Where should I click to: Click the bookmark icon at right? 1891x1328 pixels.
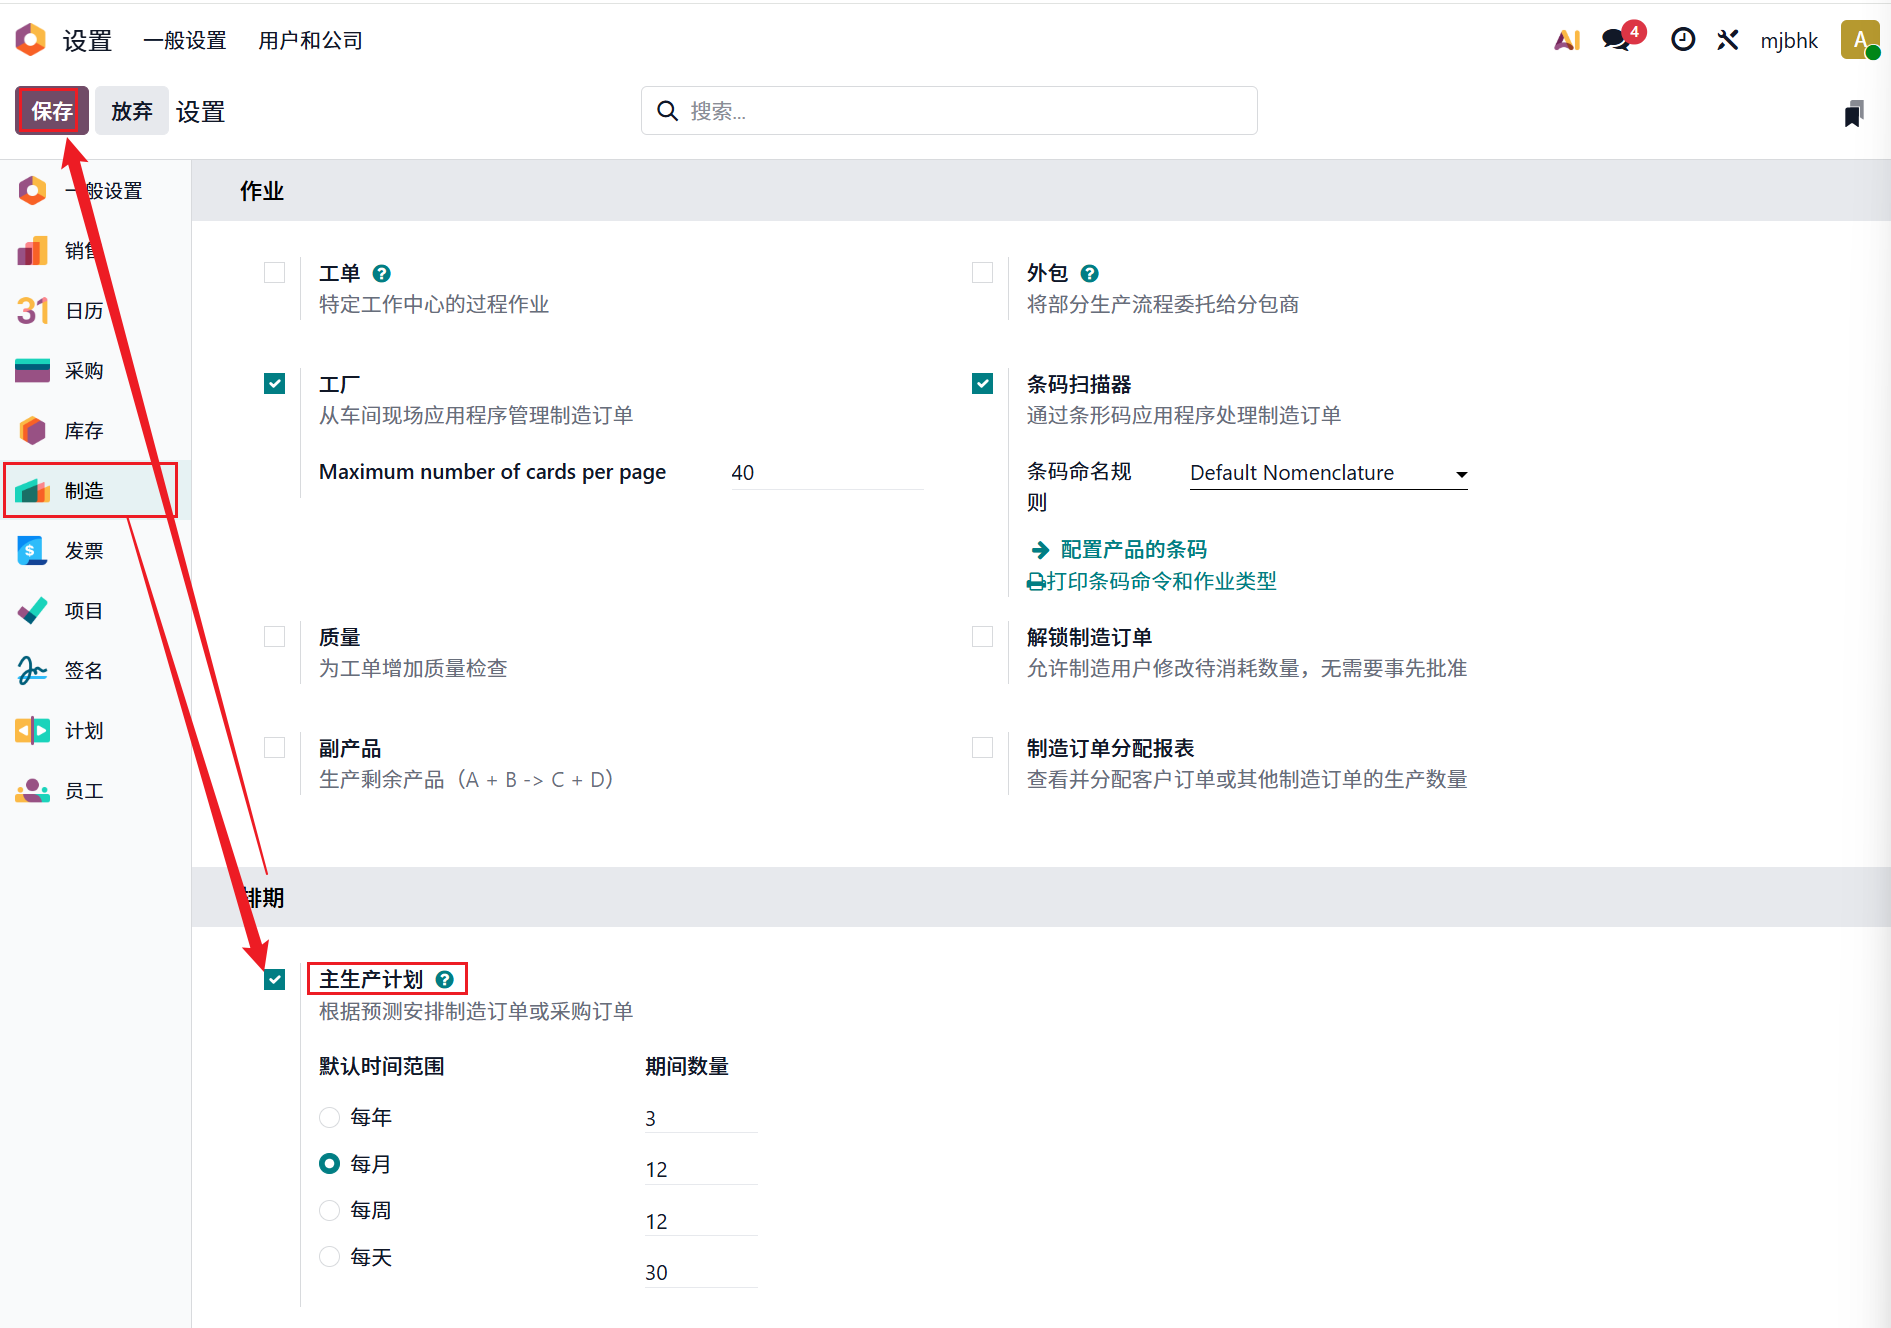pos(1853,114)
